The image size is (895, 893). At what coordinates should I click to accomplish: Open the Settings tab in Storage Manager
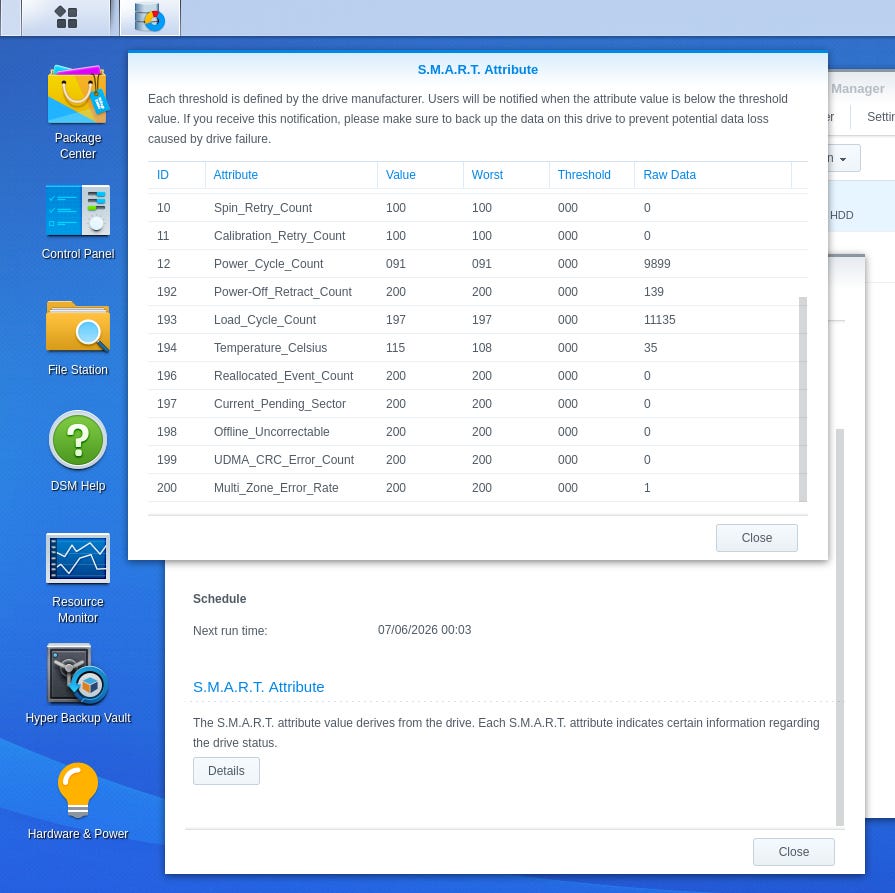coord(880,117)
